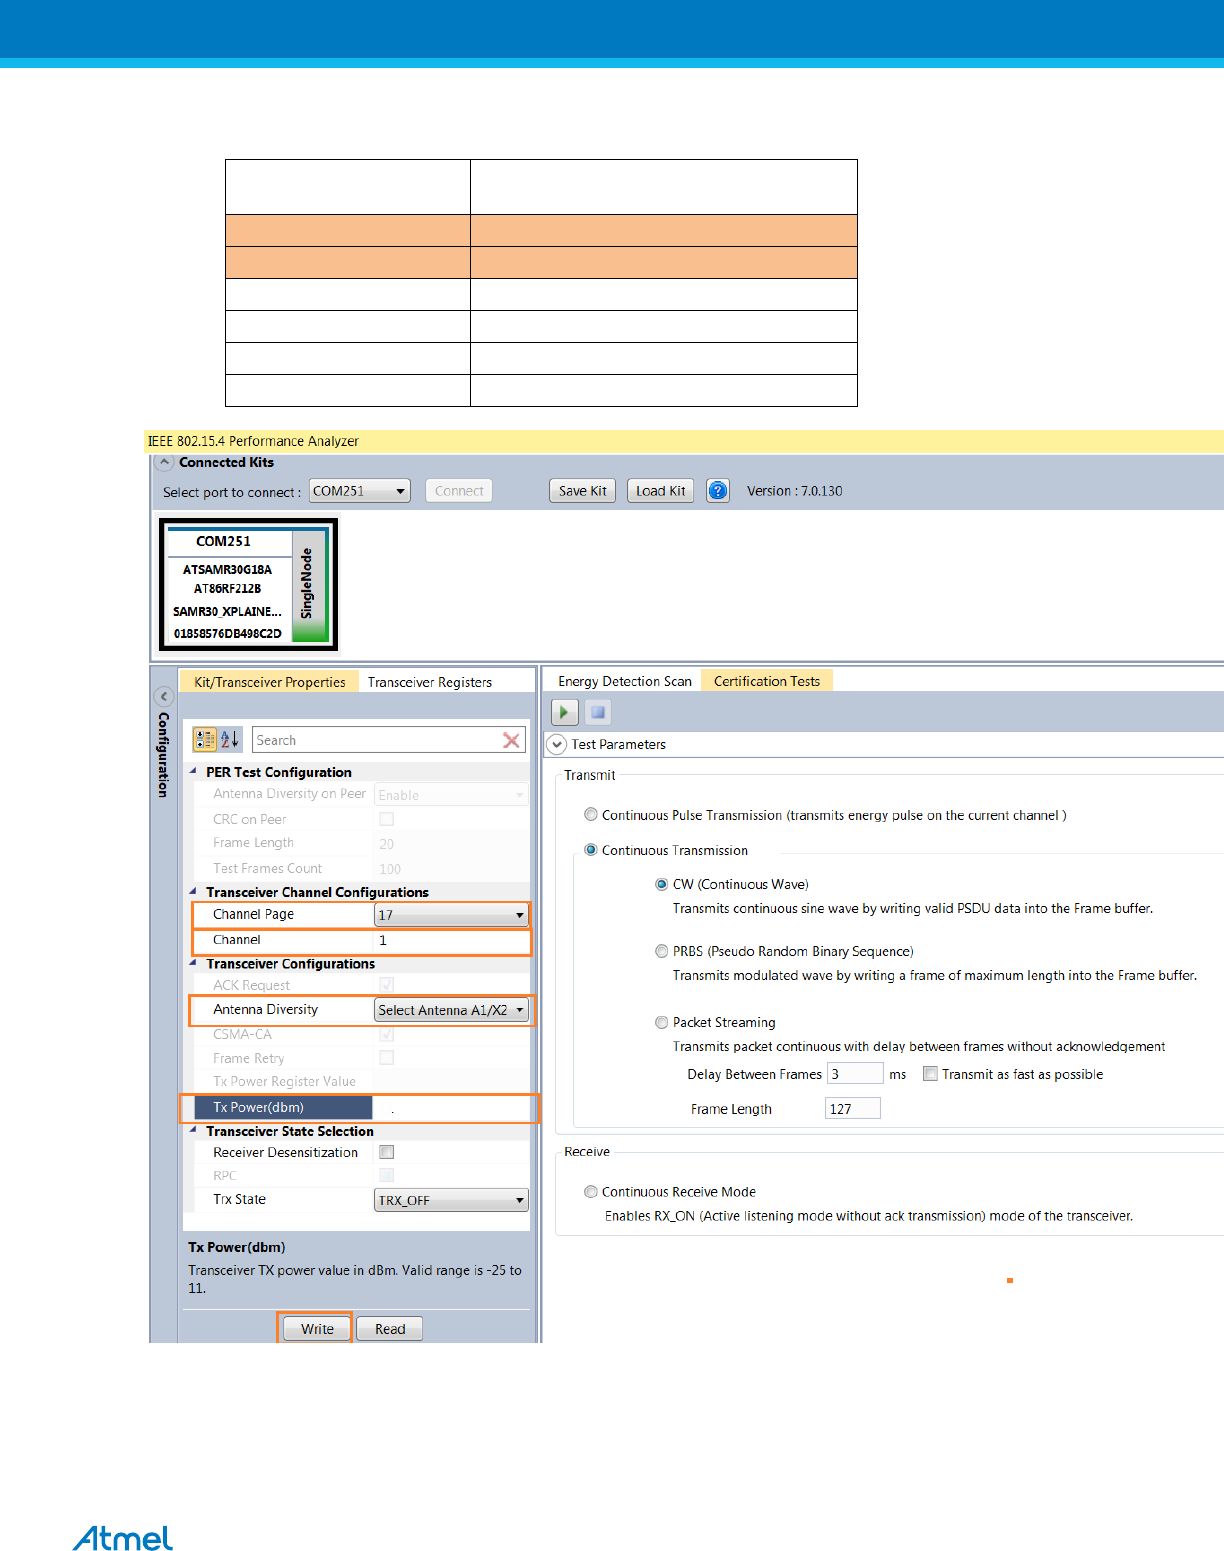Image resolution: width=1224 pixels, height=1551 pixels.
Task: Open the Trx State dropdown
Action: click(x=451, y=1200)
